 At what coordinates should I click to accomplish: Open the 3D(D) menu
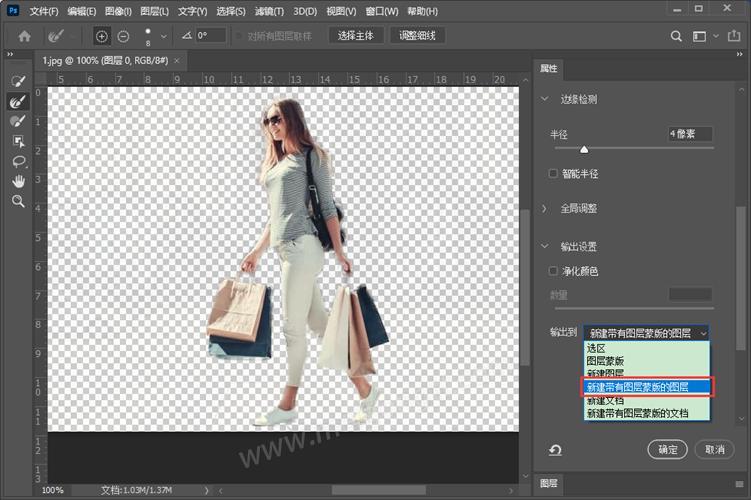(305, 11)
